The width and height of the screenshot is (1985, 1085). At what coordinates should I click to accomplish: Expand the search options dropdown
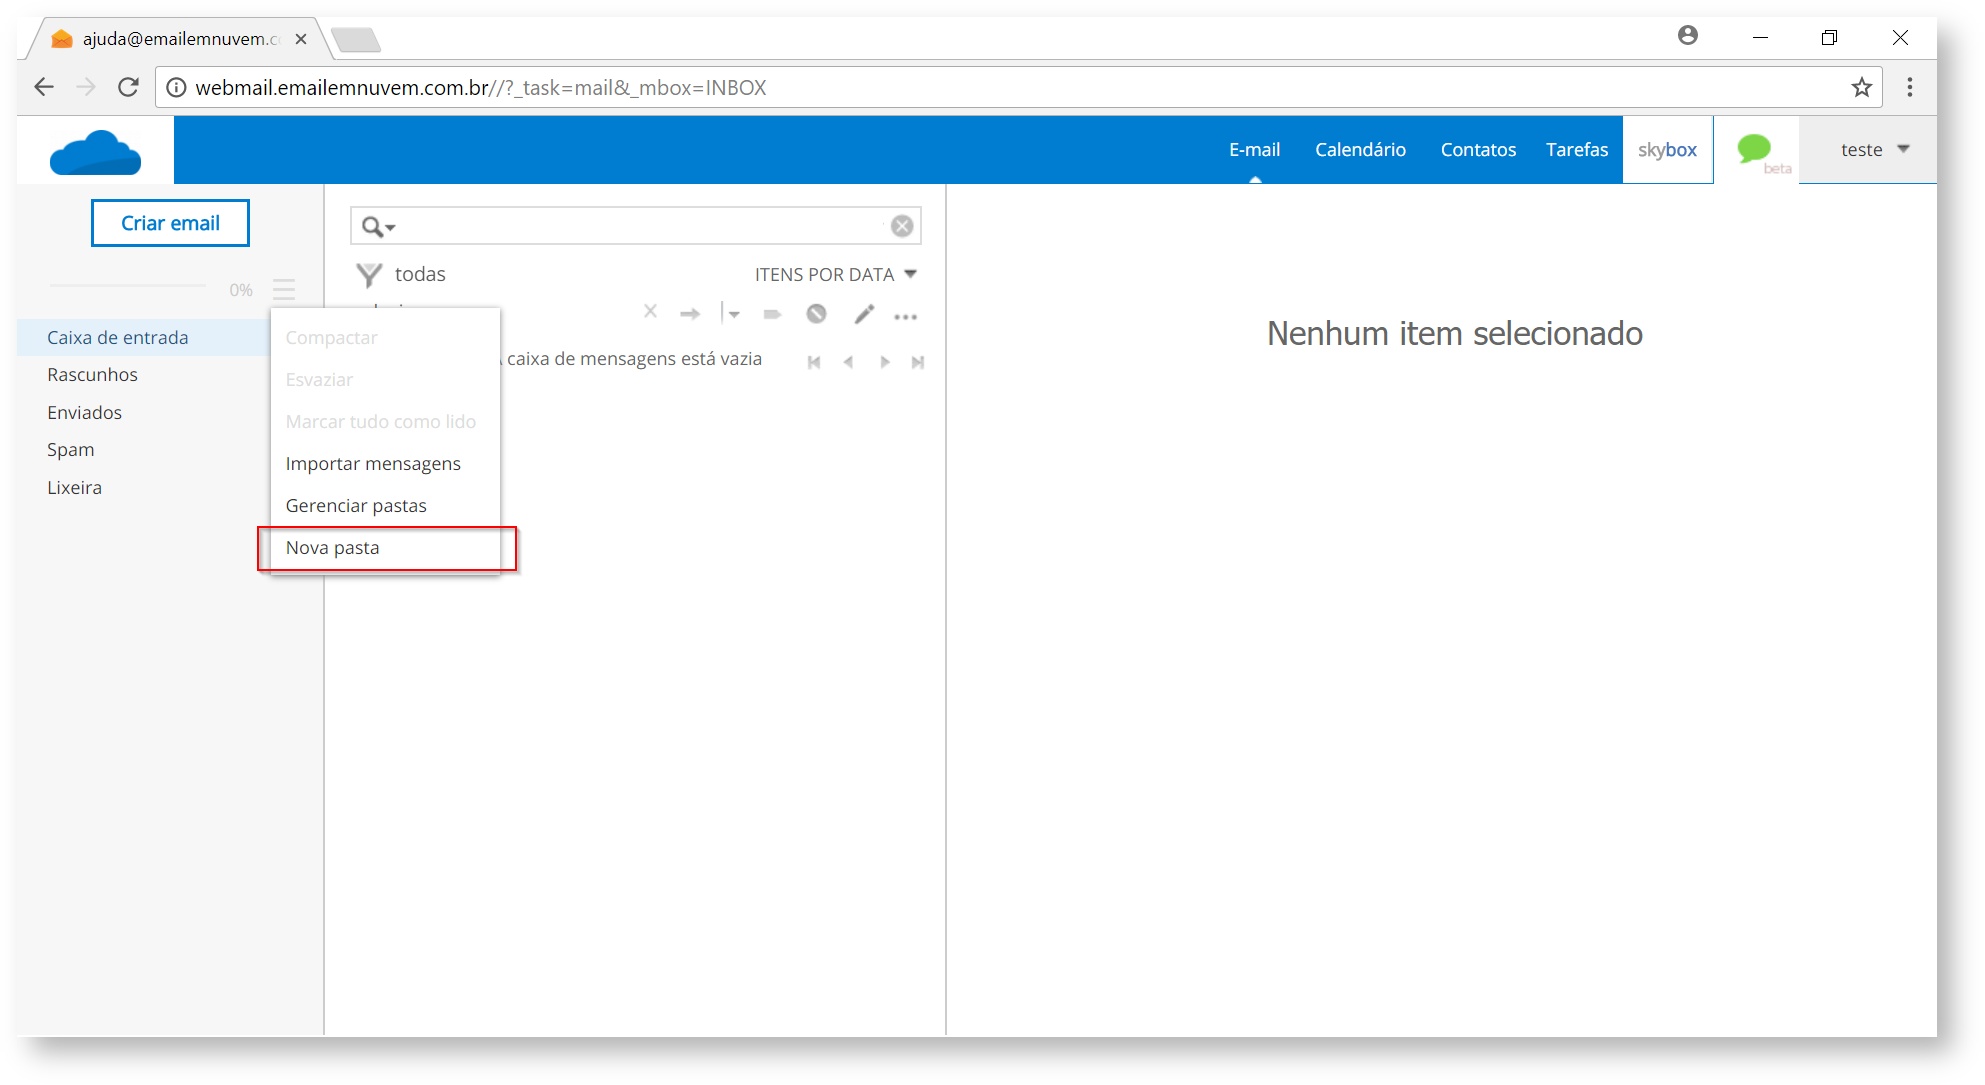378,227
